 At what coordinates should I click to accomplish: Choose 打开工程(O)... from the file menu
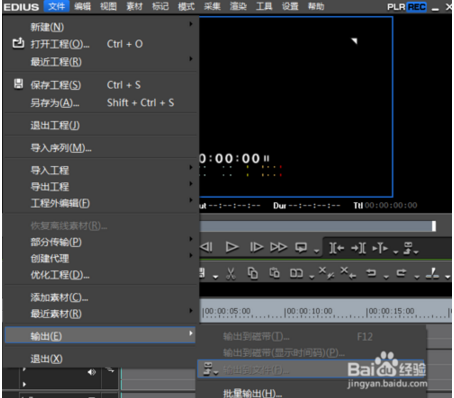100,44
